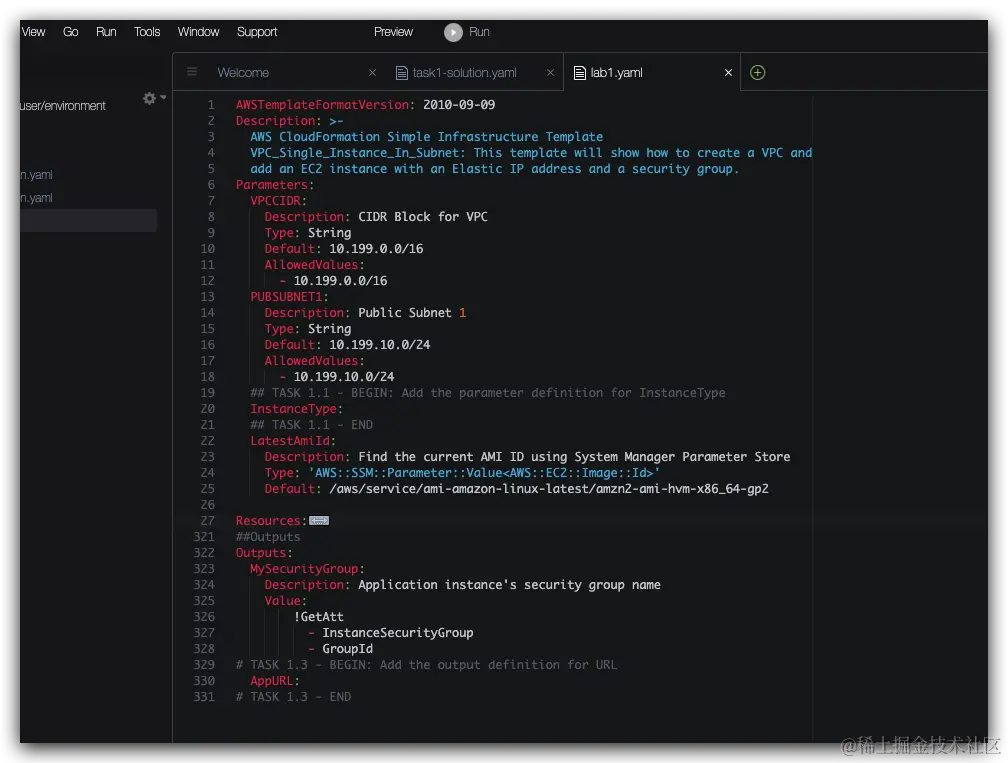This screenshot has height=763, width=1008.
Task: Click the 10.199.10.0/24 default on line 16
Action: 379,345
